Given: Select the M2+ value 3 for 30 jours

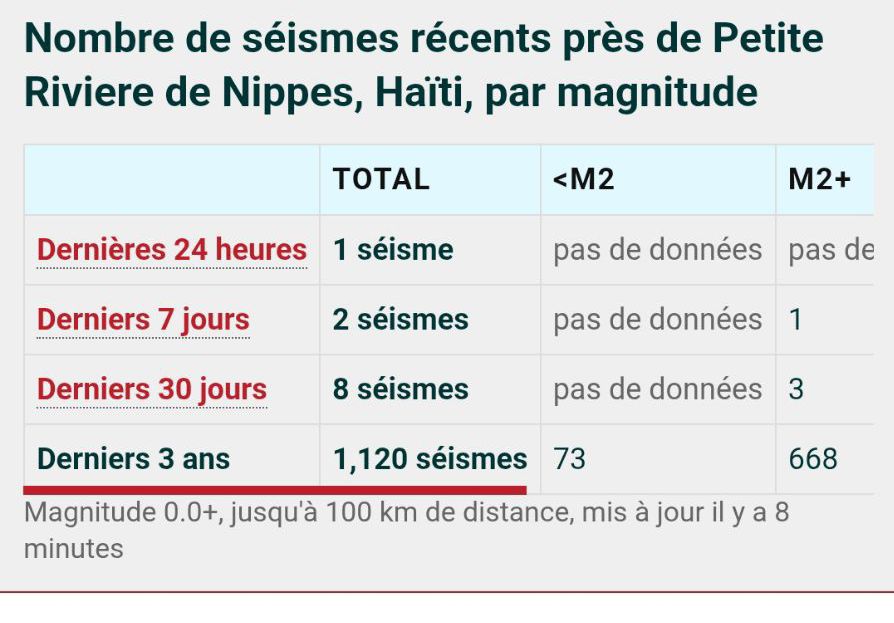Looking at the screenshot, I should 796,389.
